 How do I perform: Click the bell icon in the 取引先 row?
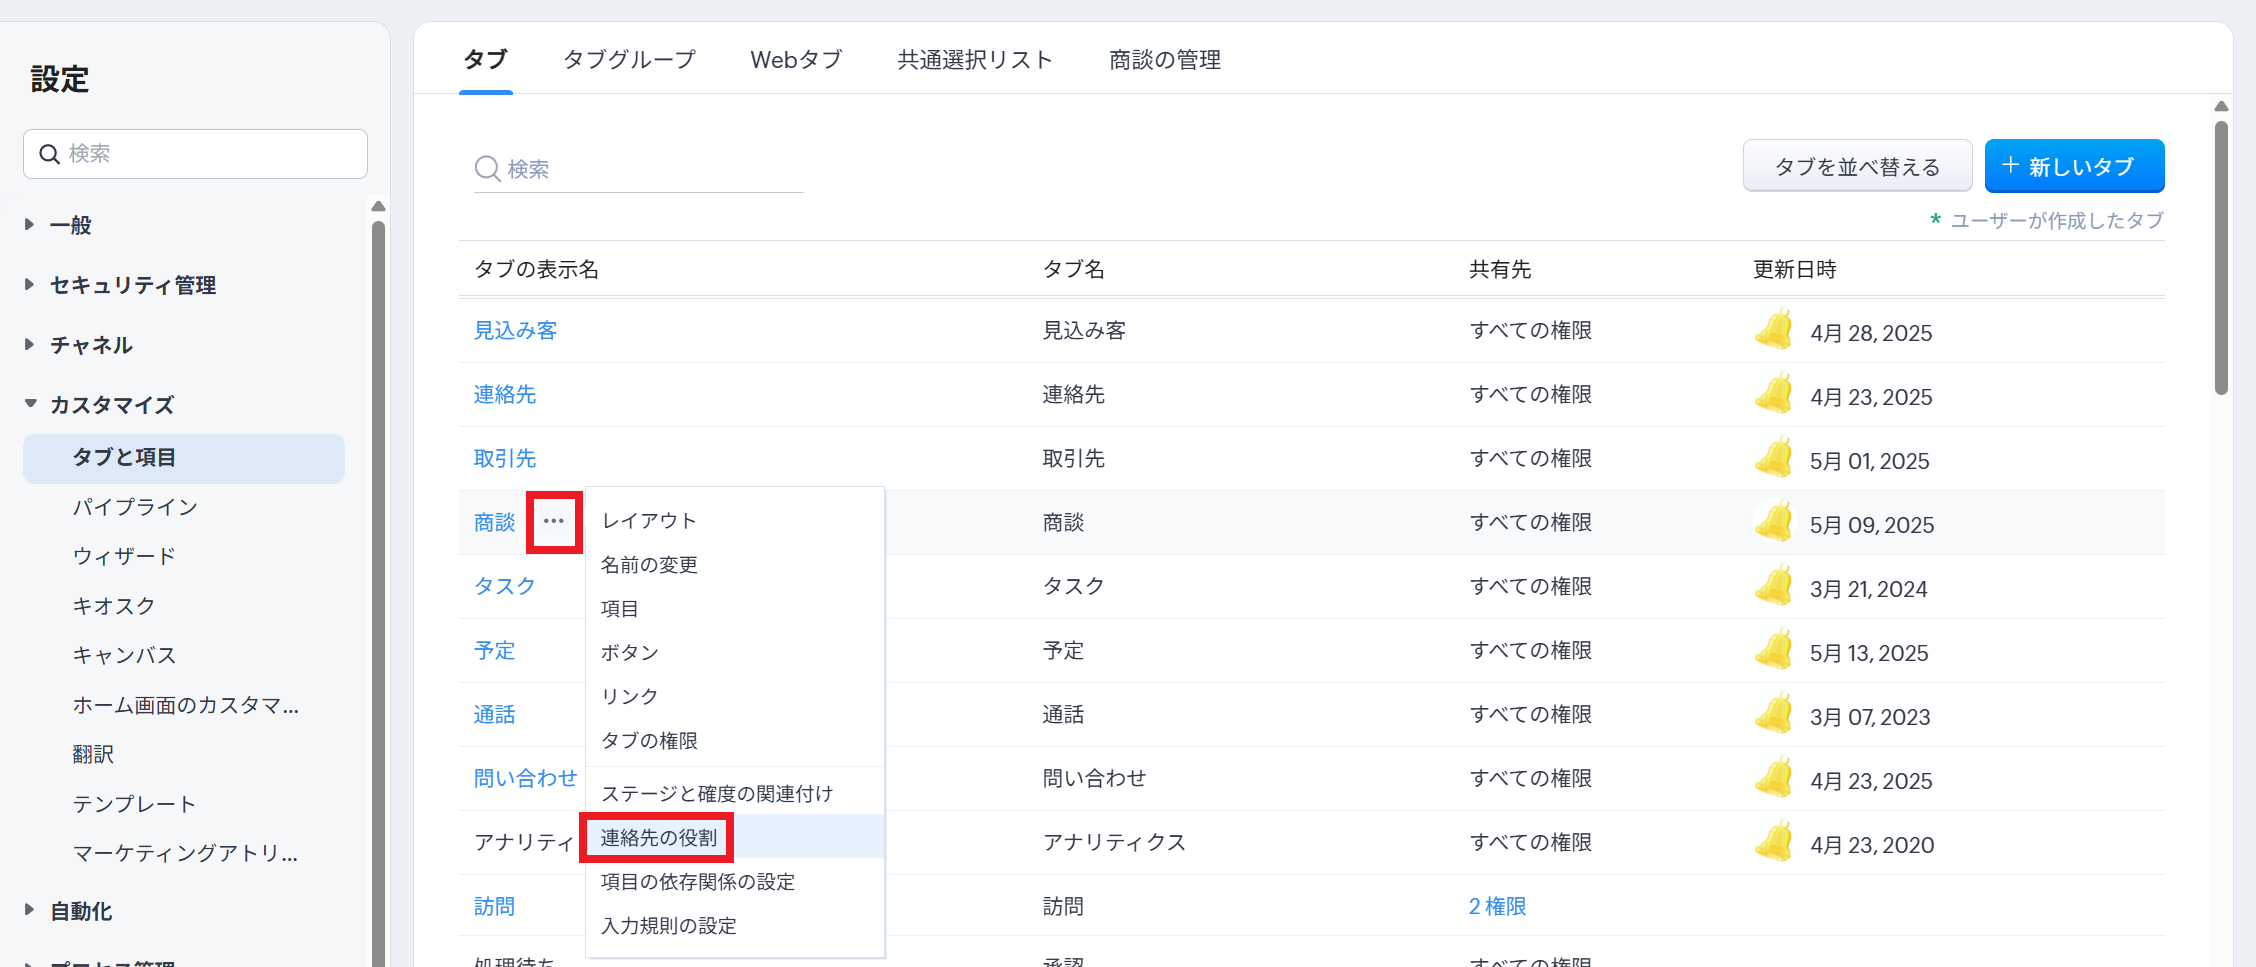pyautogui.click(x=1774, y=459)
